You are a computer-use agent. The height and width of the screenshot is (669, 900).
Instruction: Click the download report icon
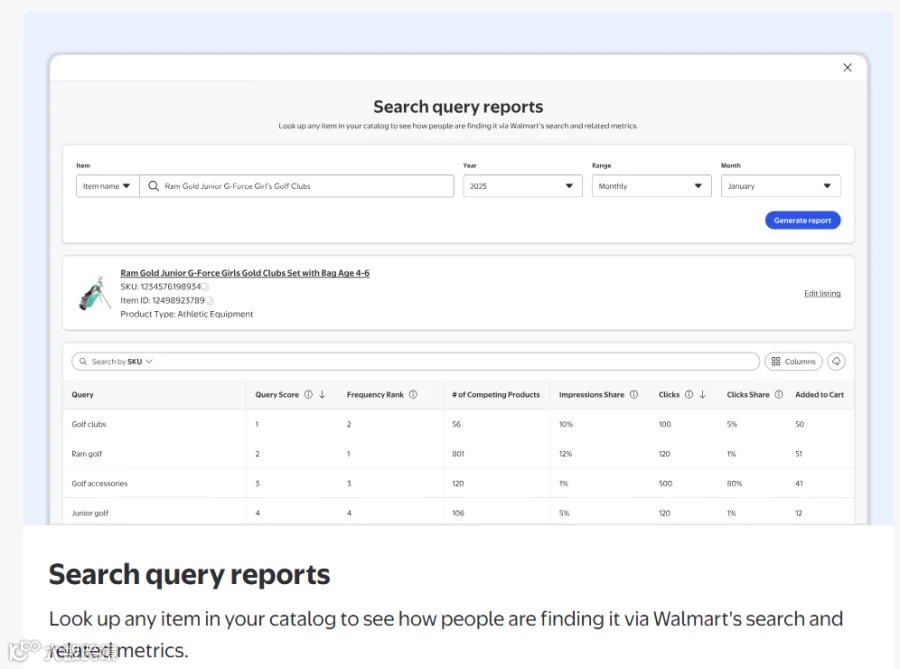836,361
